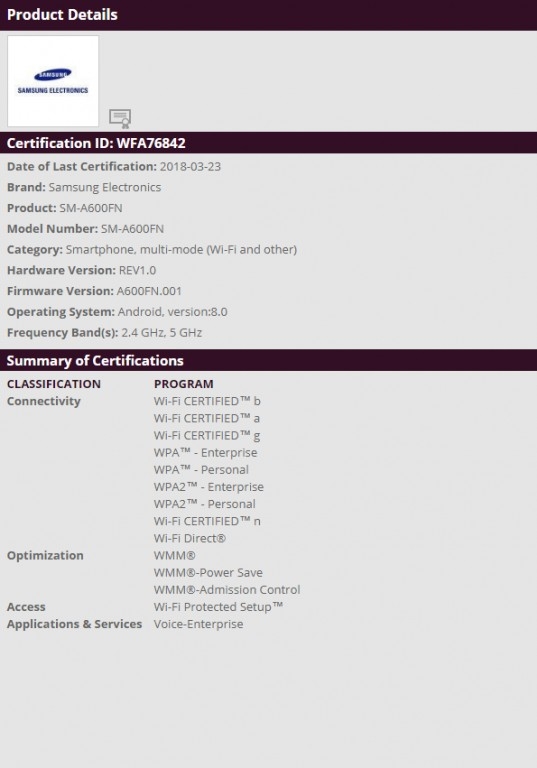
Task: Click the WMM-Admission Control entry
Action: point(227,590)
